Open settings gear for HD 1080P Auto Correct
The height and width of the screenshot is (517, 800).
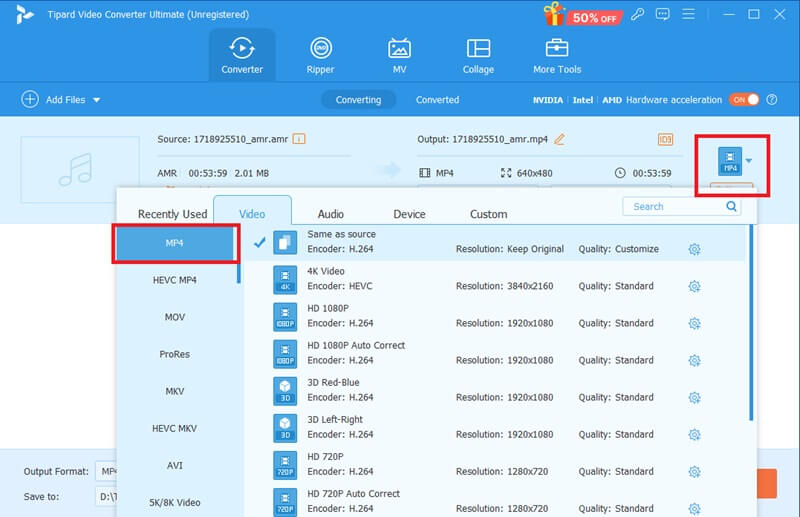click(x=694, y=360)
